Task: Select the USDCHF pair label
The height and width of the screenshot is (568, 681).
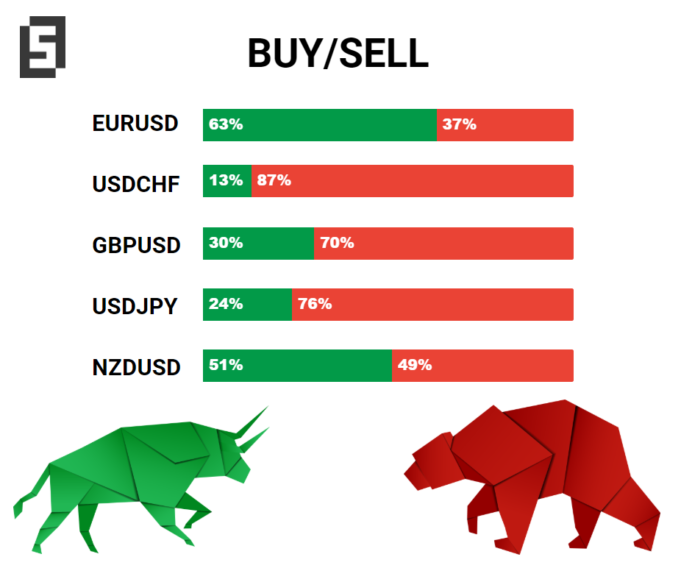Action: pos(136,184)
